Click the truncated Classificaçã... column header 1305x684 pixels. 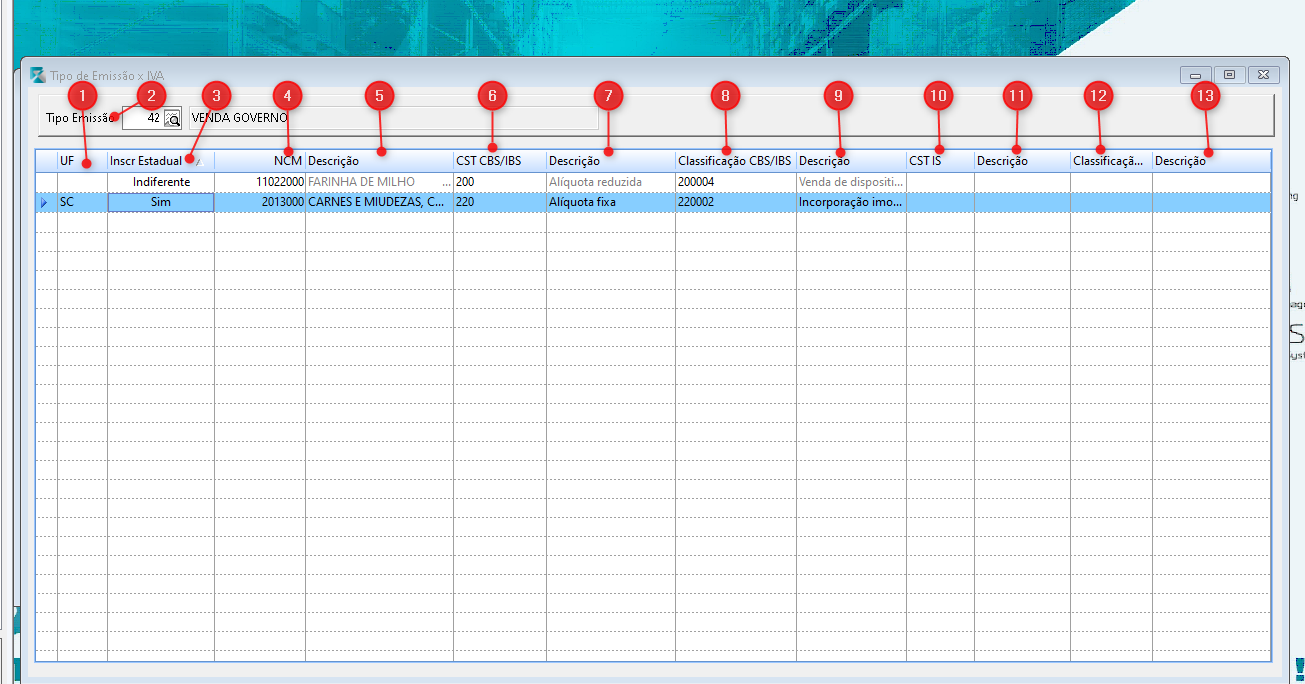(x=1111, y=161)
